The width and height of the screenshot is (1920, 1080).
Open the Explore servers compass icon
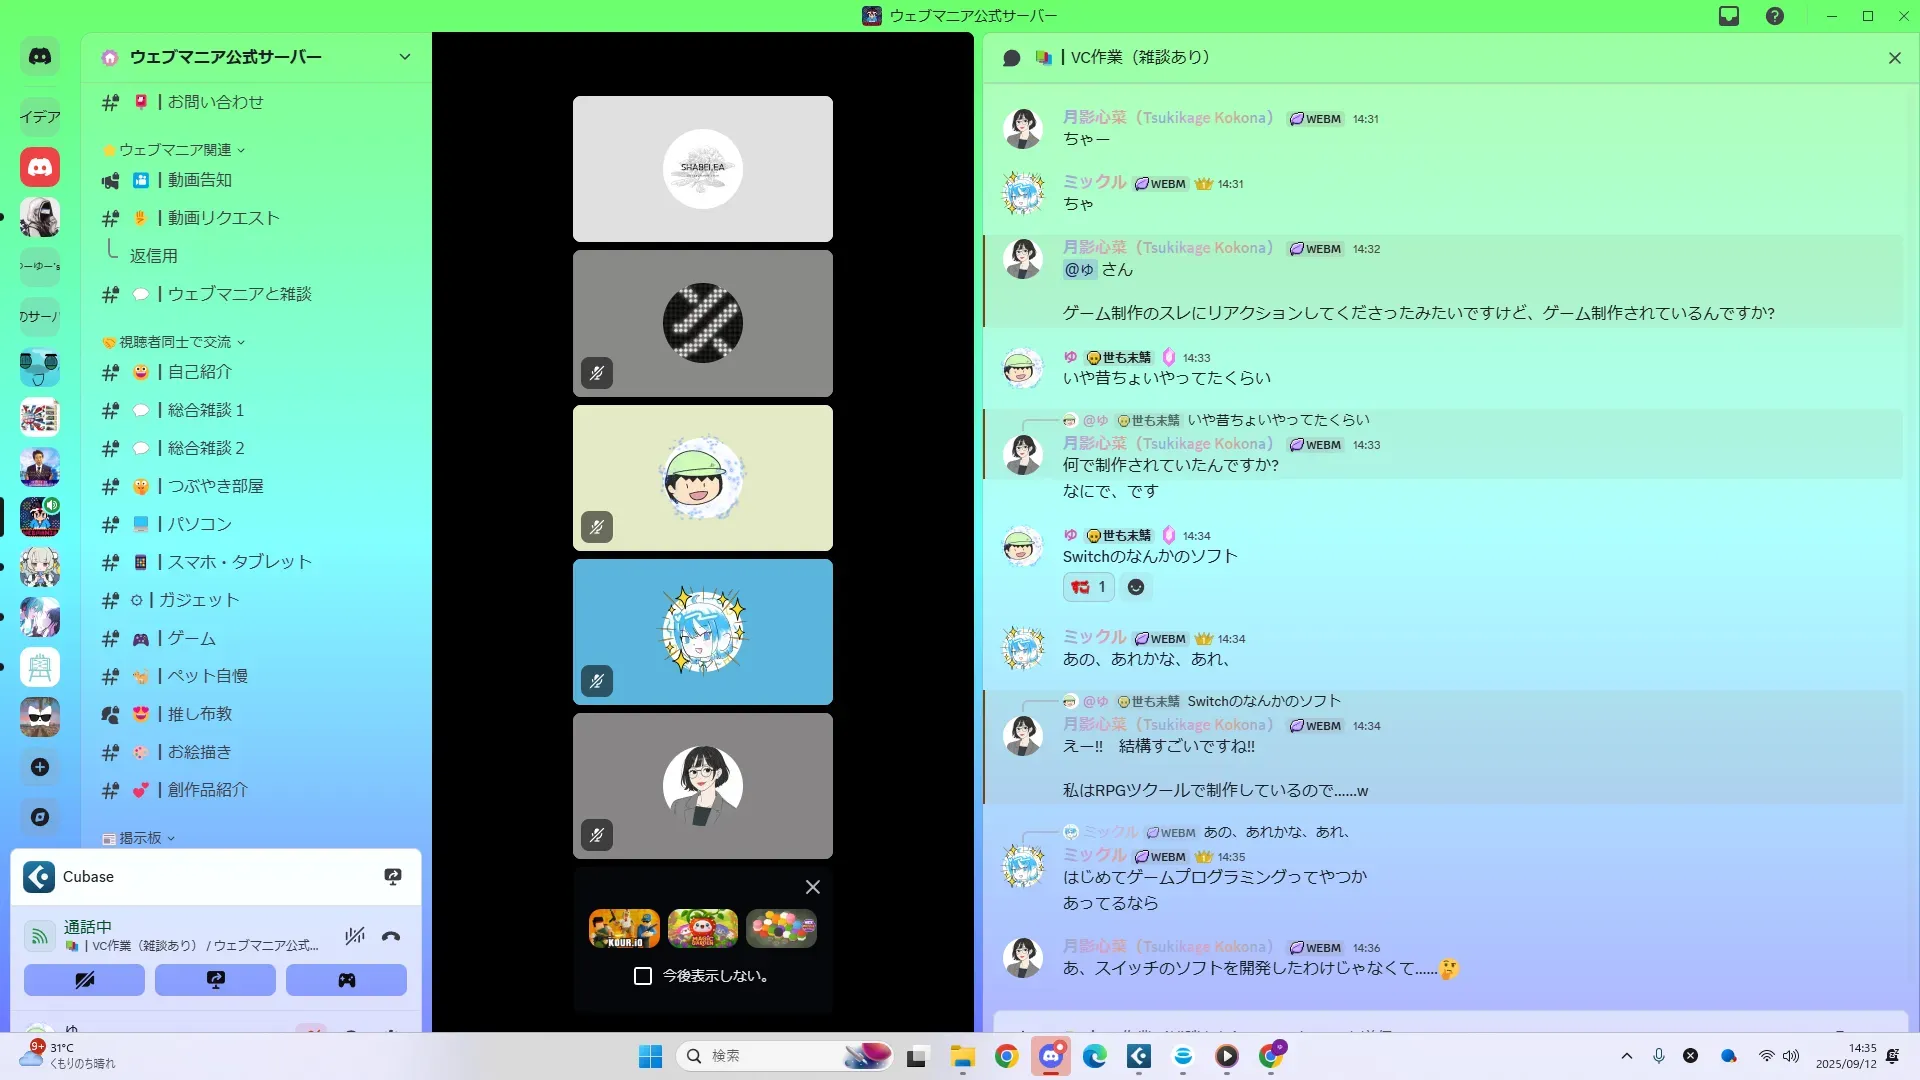pyautogui.click(x=40, y=817)
